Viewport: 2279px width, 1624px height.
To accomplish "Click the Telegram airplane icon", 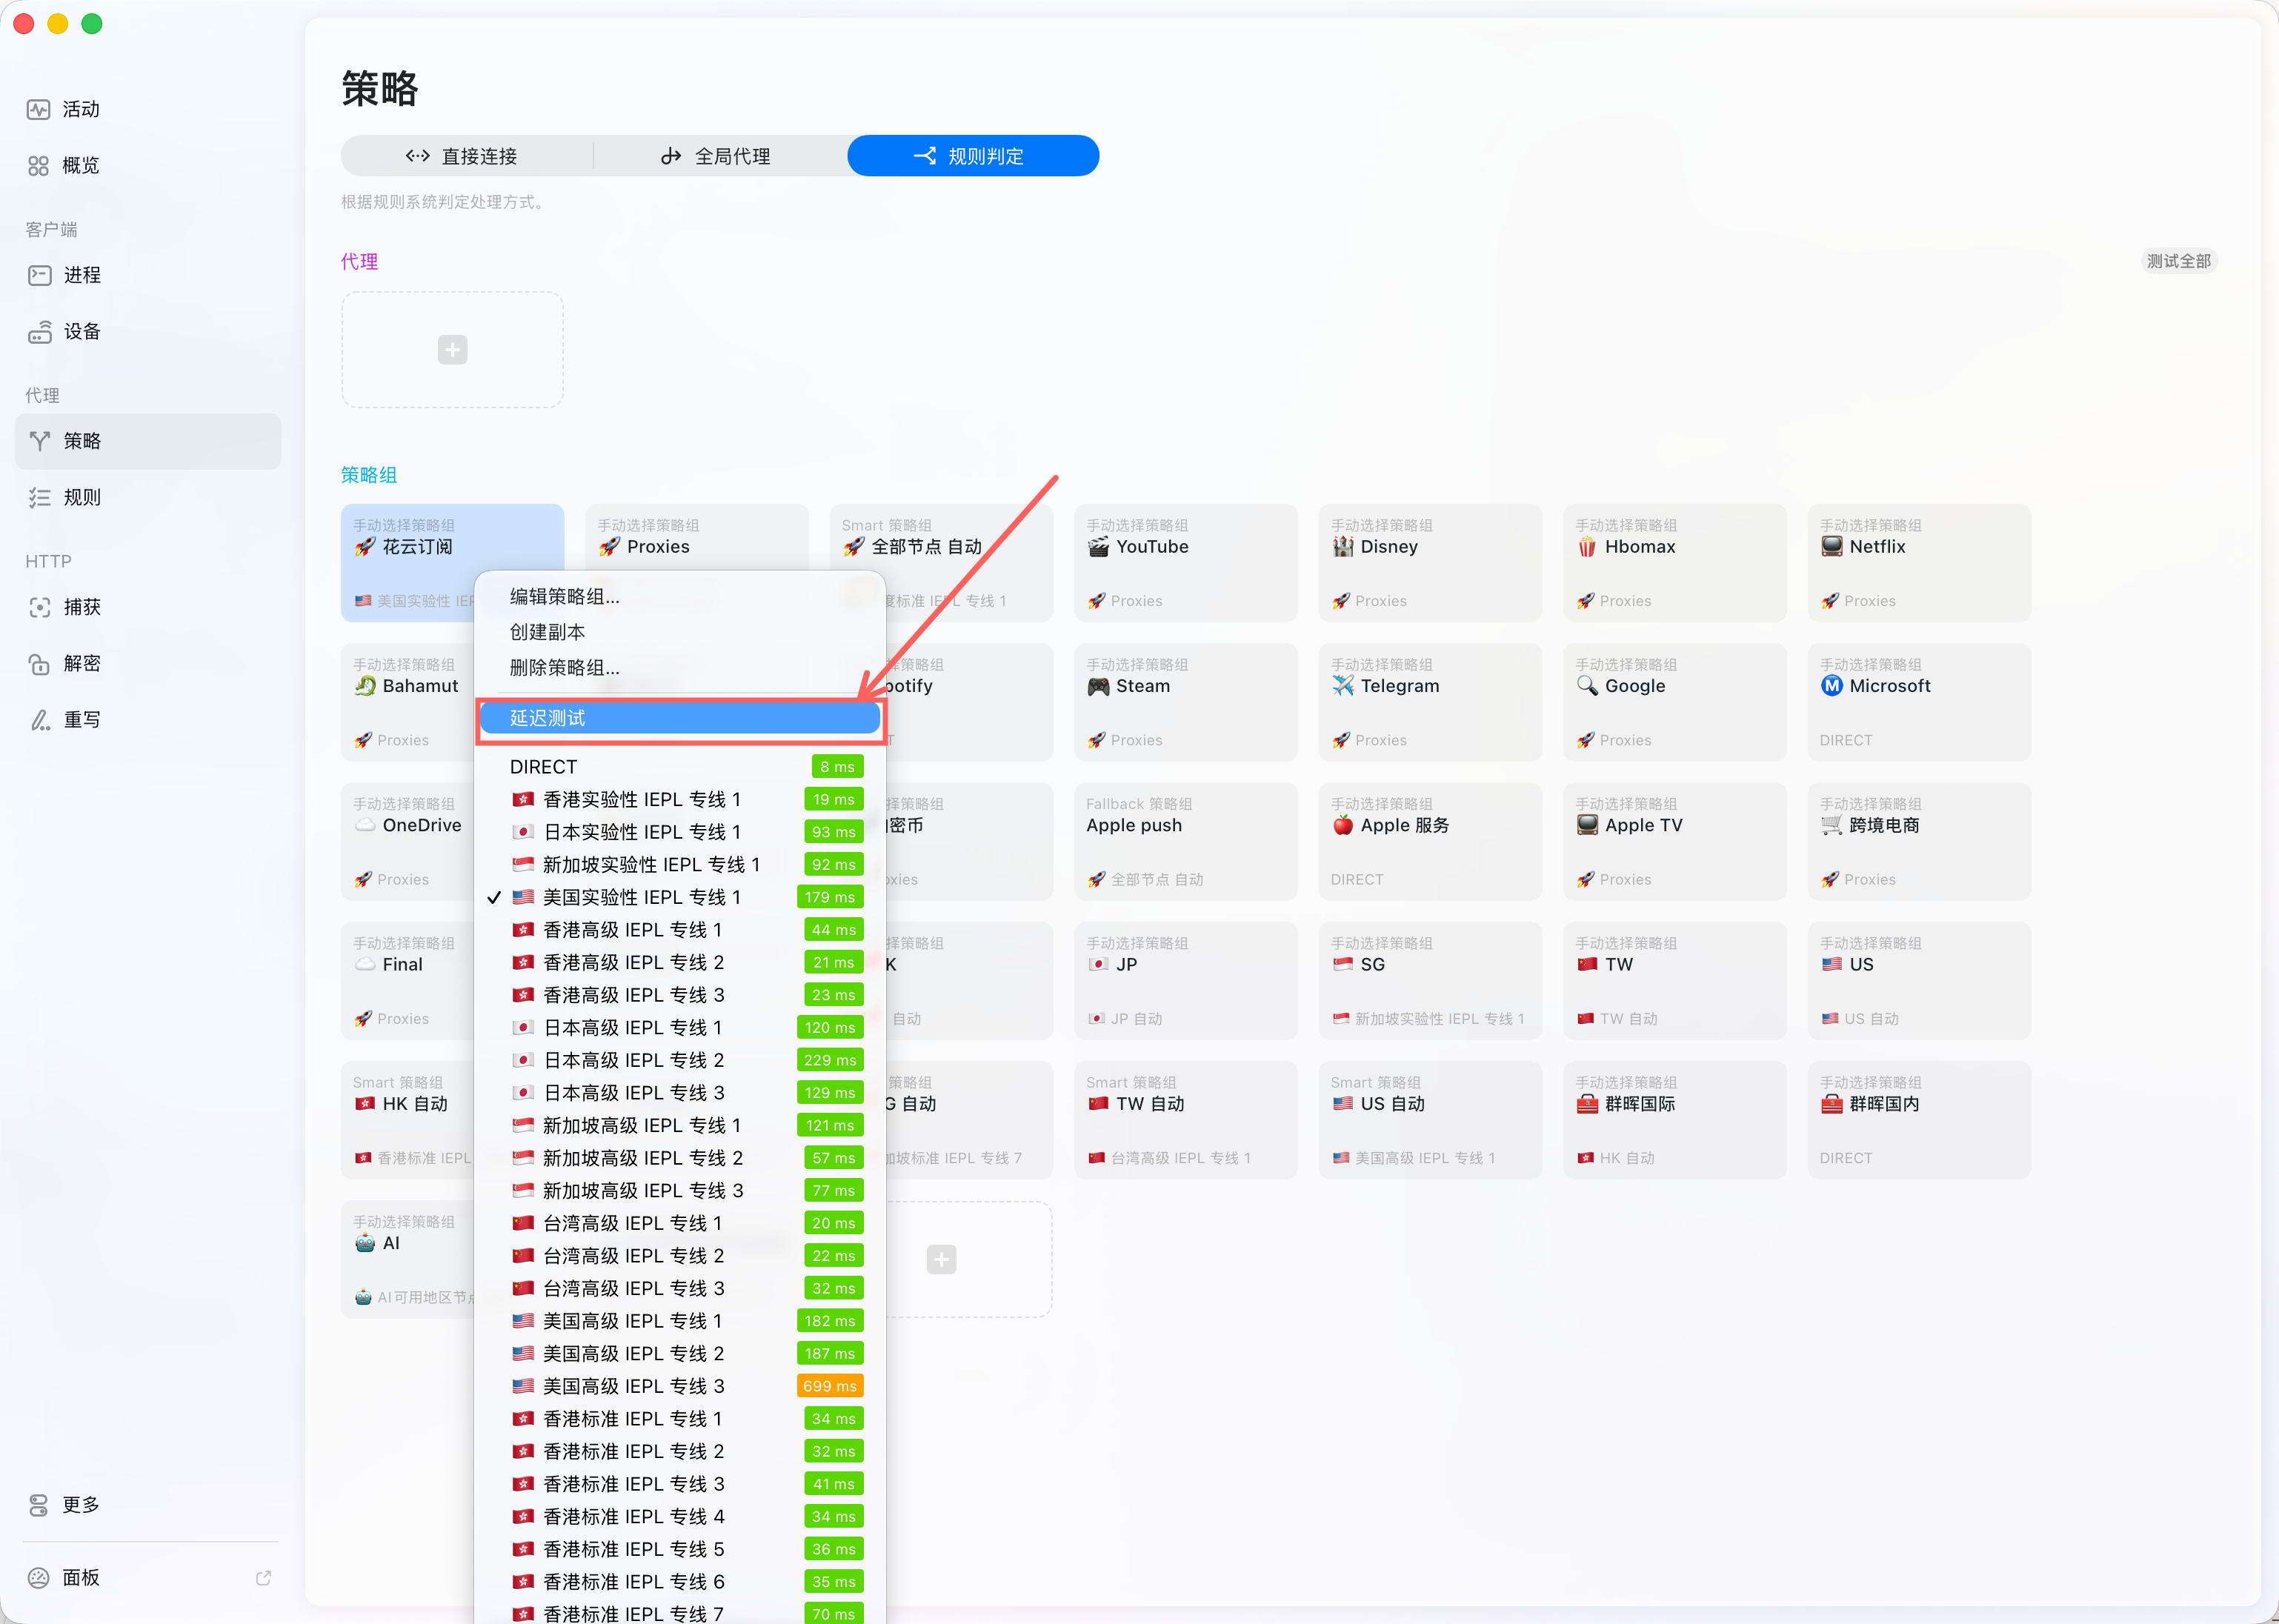I will point(1343,686).
